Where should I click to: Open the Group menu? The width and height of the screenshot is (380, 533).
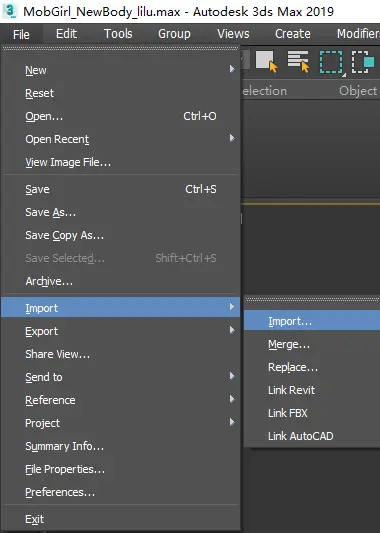pyautogui.click(x=174, y=34)
